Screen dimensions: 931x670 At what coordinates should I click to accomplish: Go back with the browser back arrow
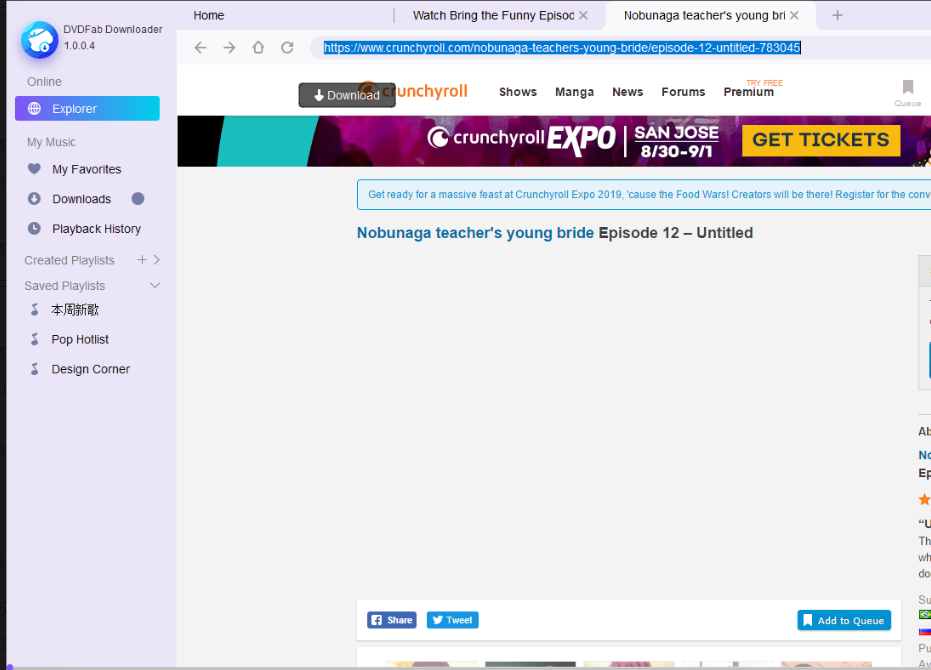click(201, 48)
